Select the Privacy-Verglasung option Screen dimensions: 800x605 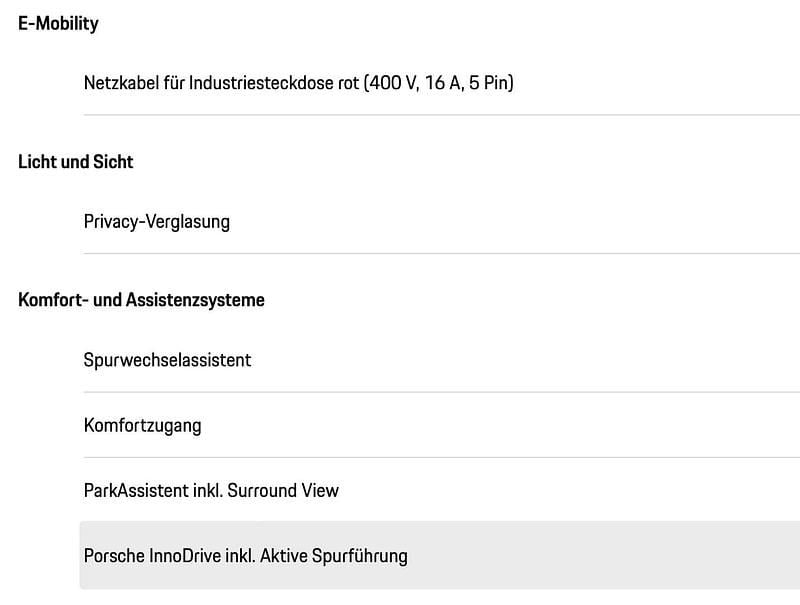pos(157,221)
